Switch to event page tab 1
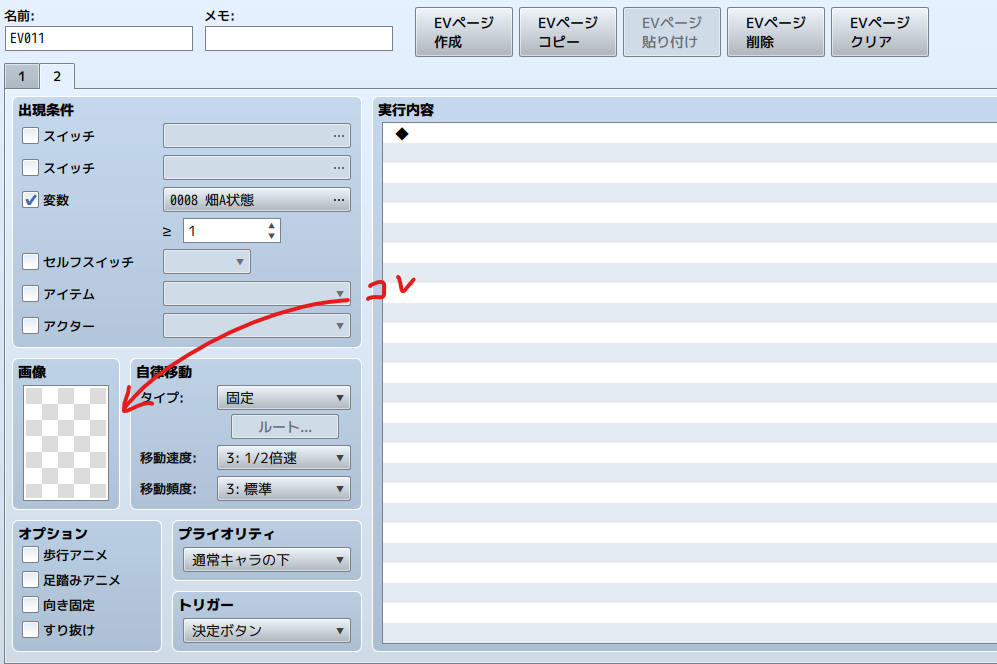 coord(22,76)
